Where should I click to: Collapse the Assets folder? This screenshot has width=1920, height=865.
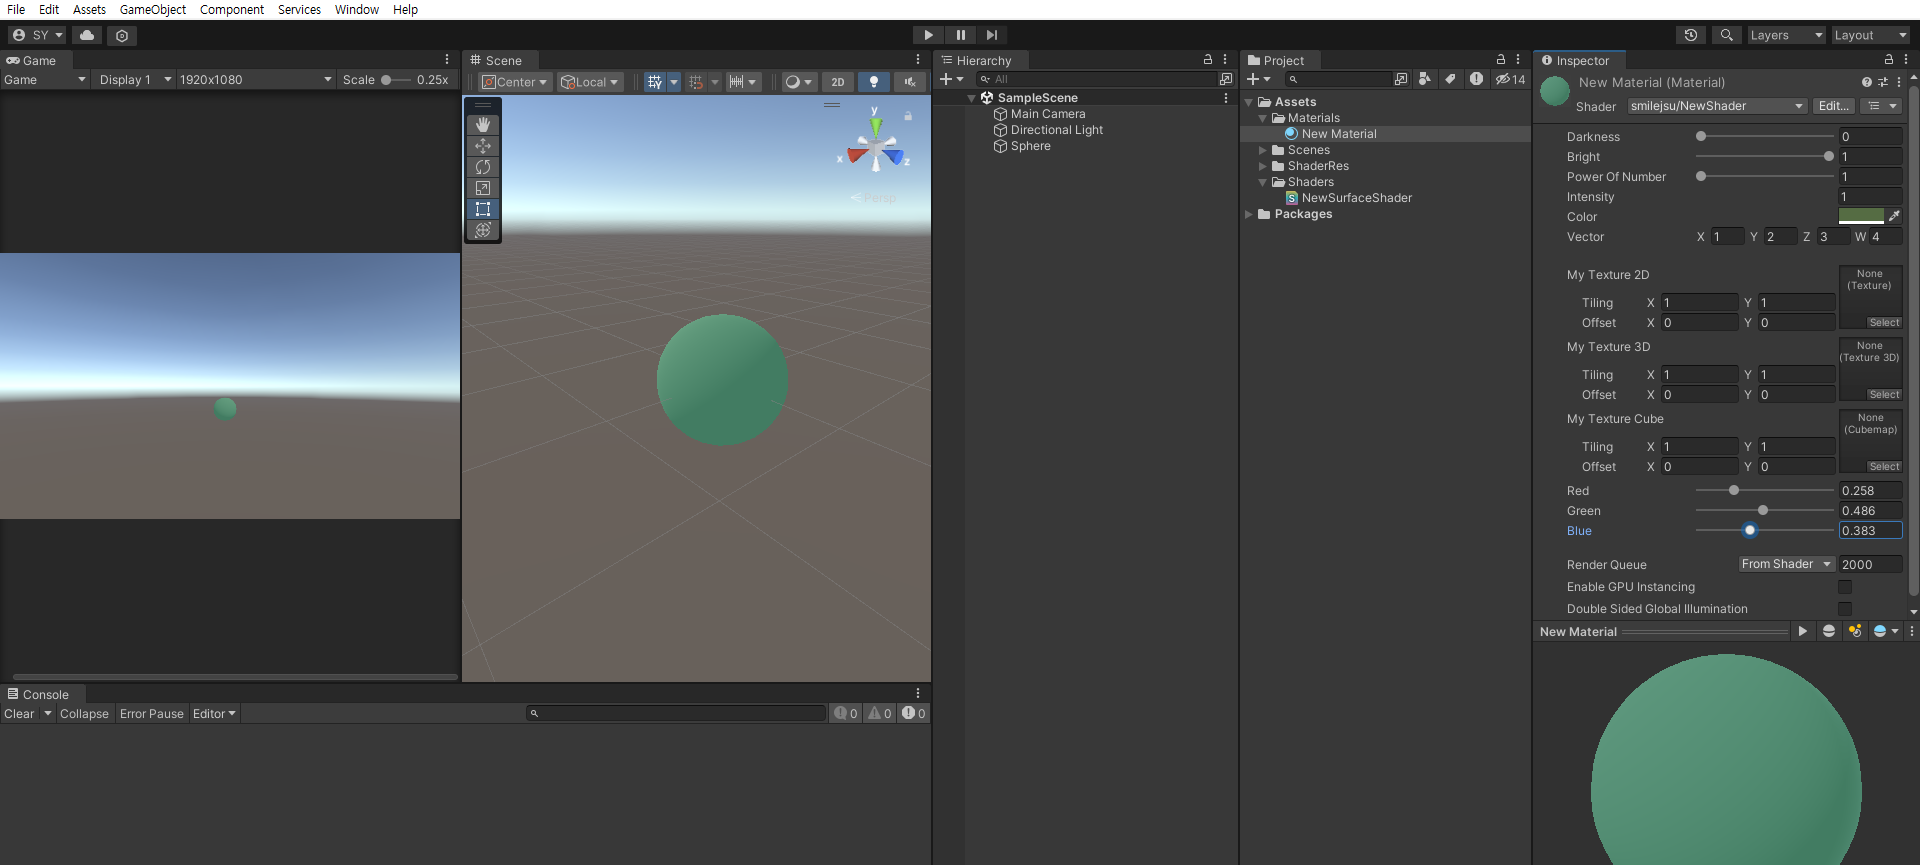click(1249, 102)
